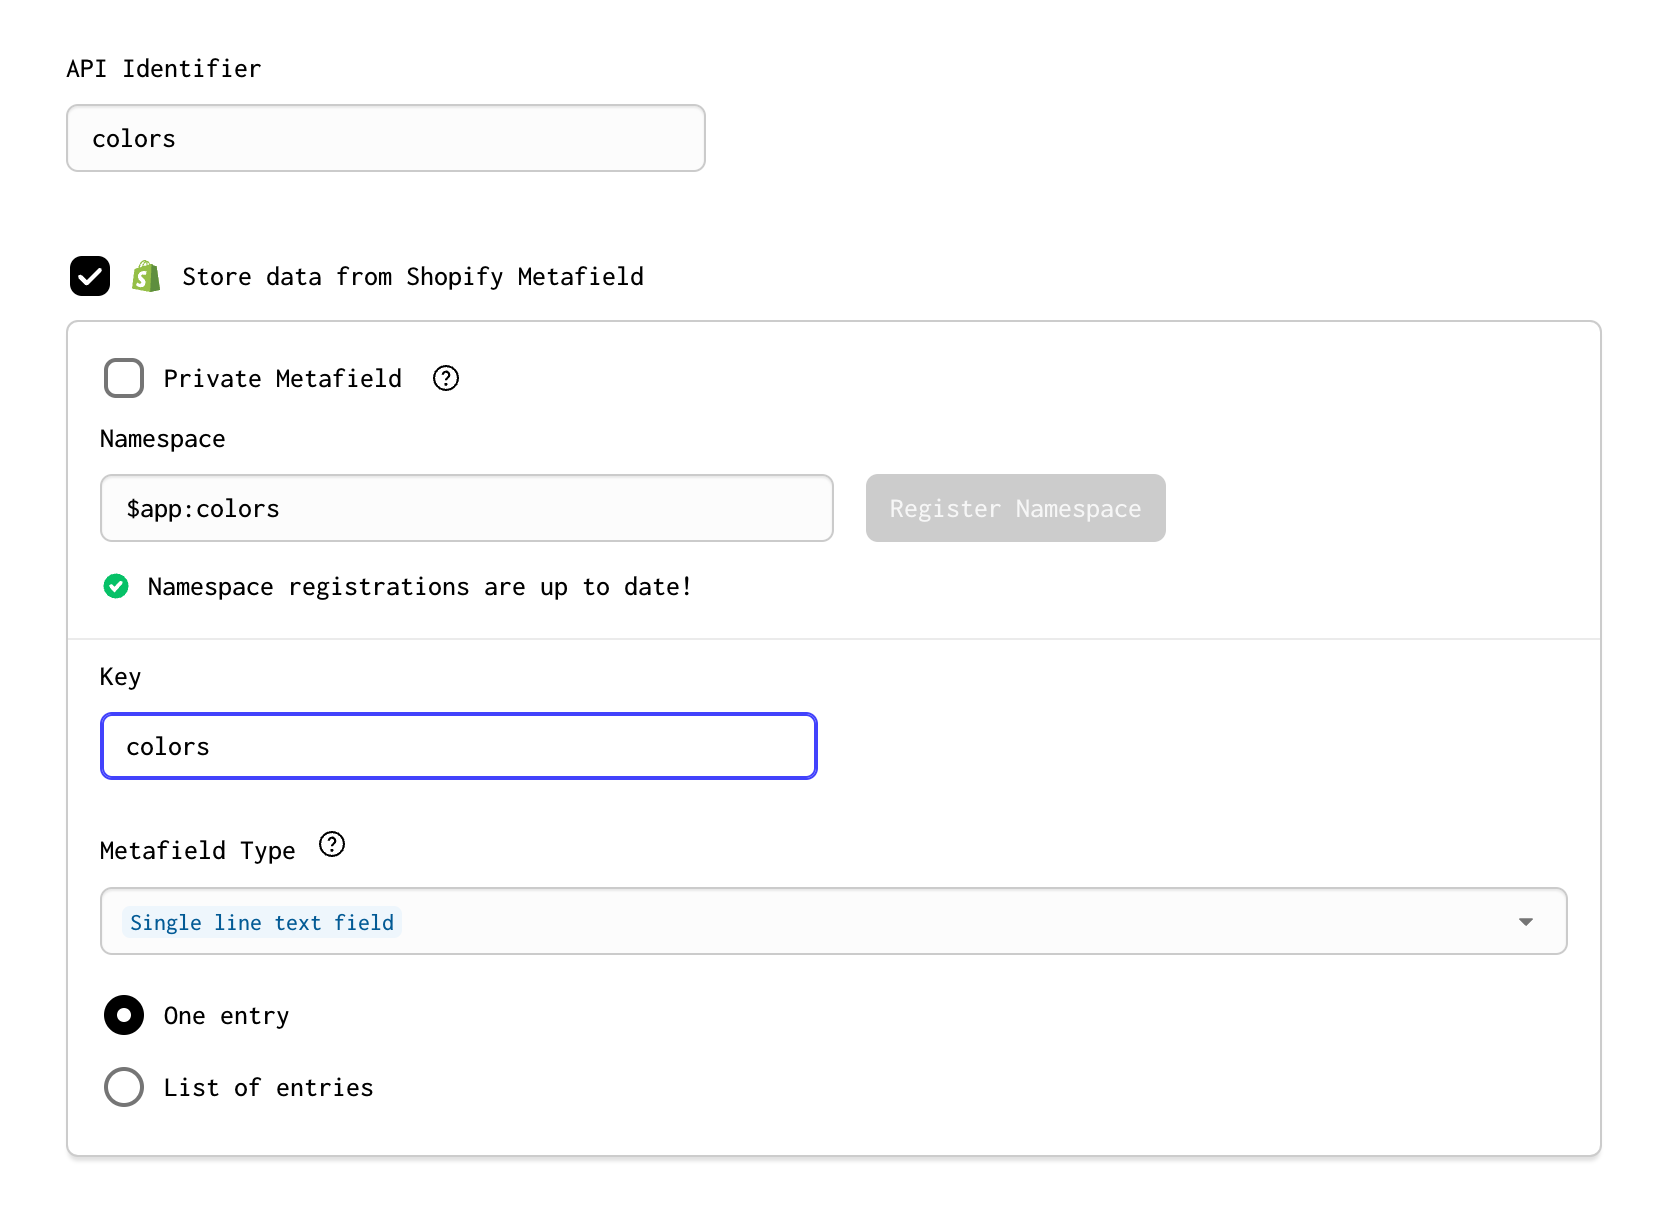Click the Register Namespace button

tap(1016, 508)
